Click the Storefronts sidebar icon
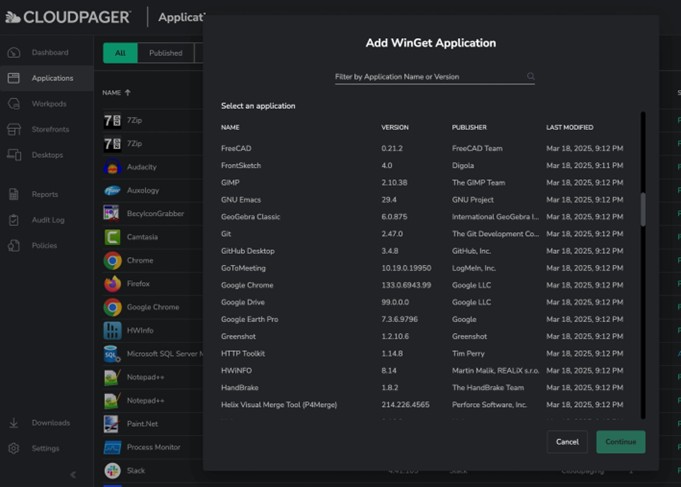This screenshot has width=681, height=487. pos(14,129)
